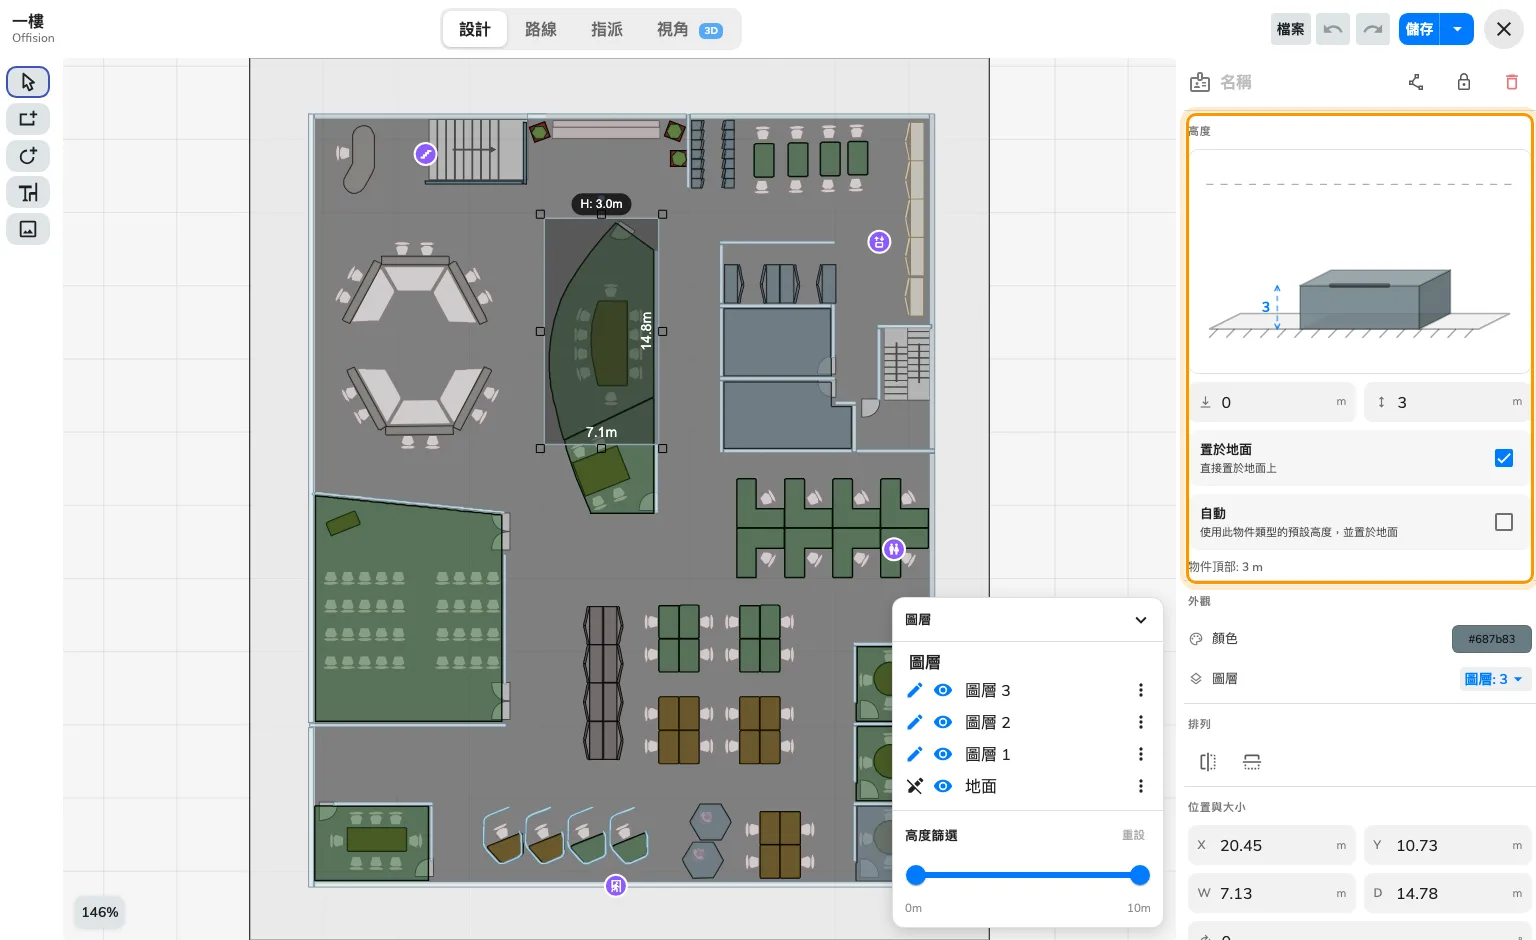The height and width of the screenshot is (940, 1536).
Task: Delete the selected object with trash icon
Action: (1512, 82)
